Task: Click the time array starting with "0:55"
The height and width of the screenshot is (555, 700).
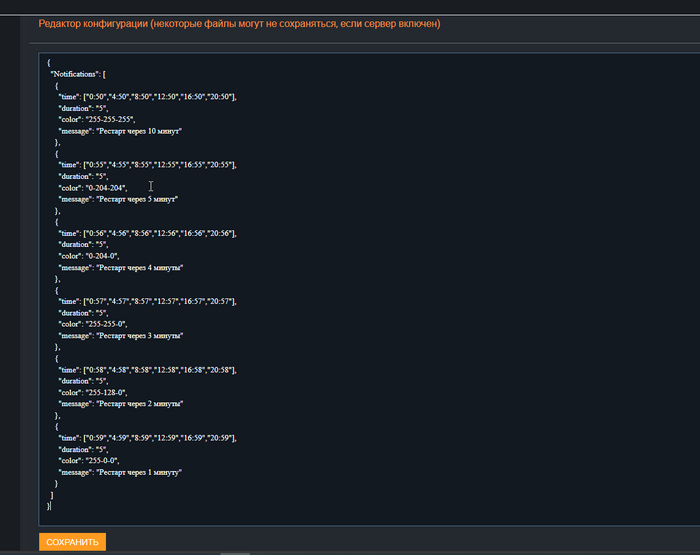Action: 158,165
